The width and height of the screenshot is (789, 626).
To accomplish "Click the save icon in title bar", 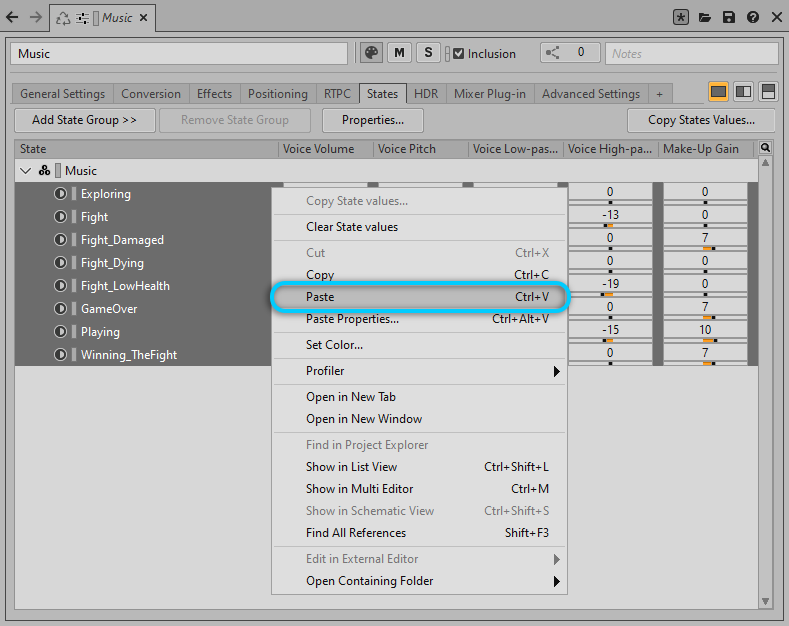I will pos(729,17).
